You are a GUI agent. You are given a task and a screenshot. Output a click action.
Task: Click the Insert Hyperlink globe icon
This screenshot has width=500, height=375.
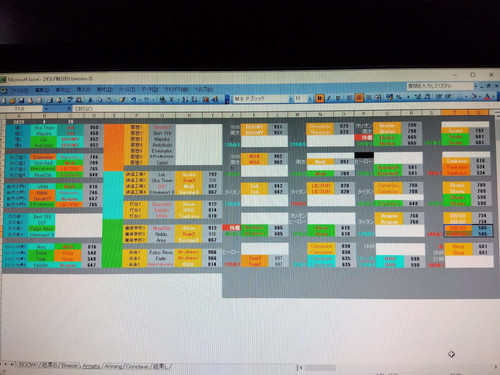(x=162, y=100)
